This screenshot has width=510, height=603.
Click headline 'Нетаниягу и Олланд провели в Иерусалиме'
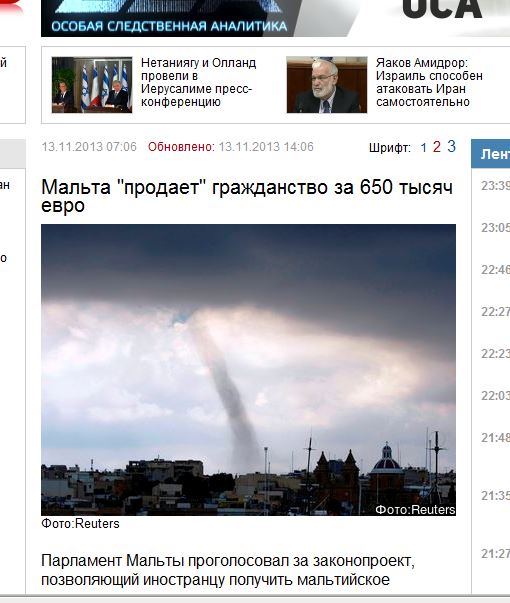[198, 82]
